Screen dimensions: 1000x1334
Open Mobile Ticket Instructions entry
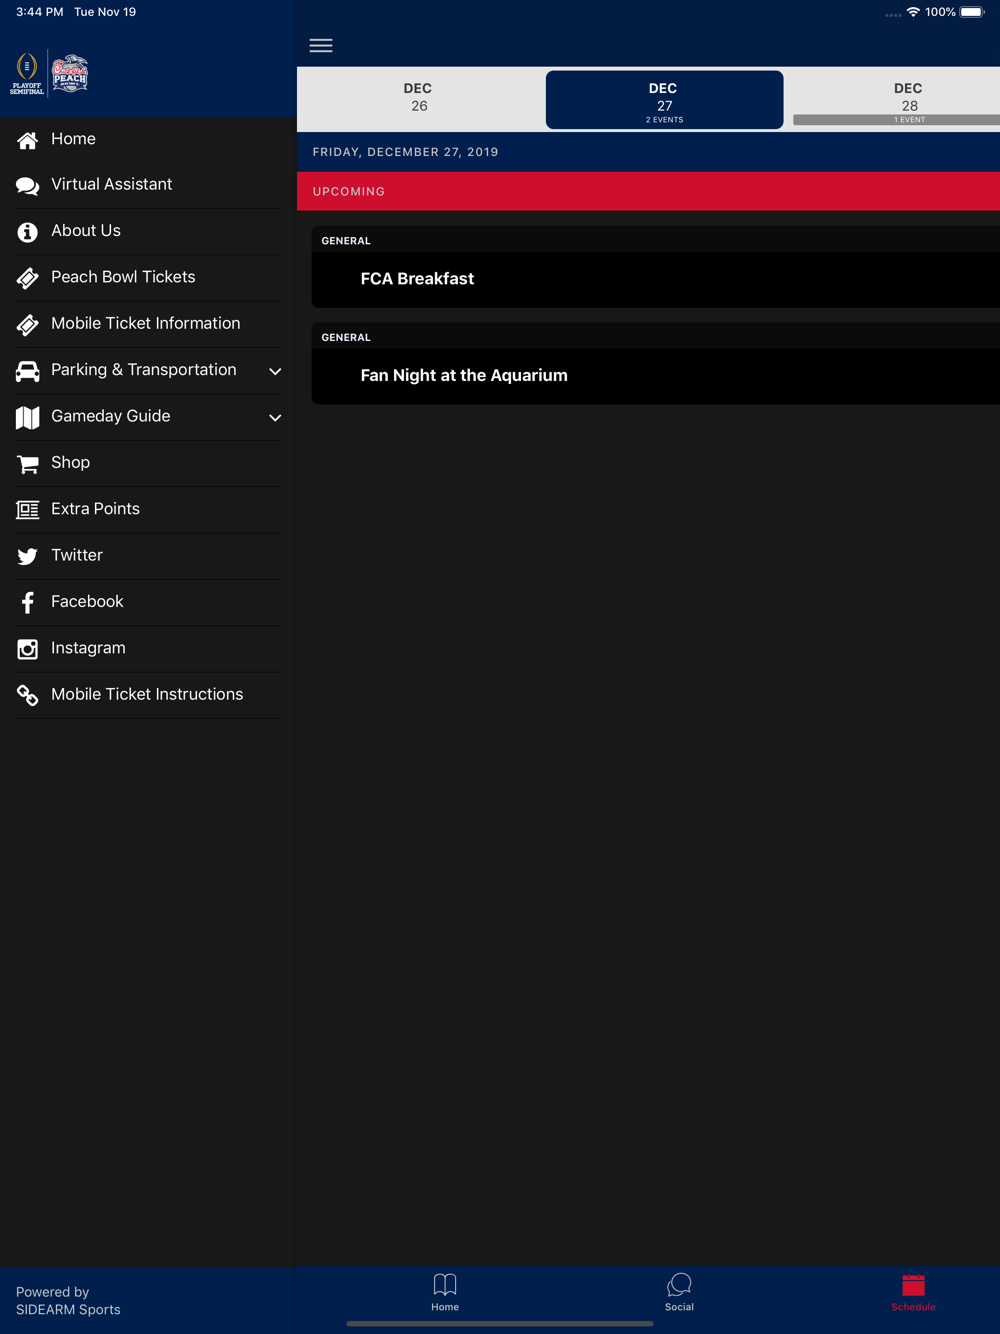[x=148, y=694]
